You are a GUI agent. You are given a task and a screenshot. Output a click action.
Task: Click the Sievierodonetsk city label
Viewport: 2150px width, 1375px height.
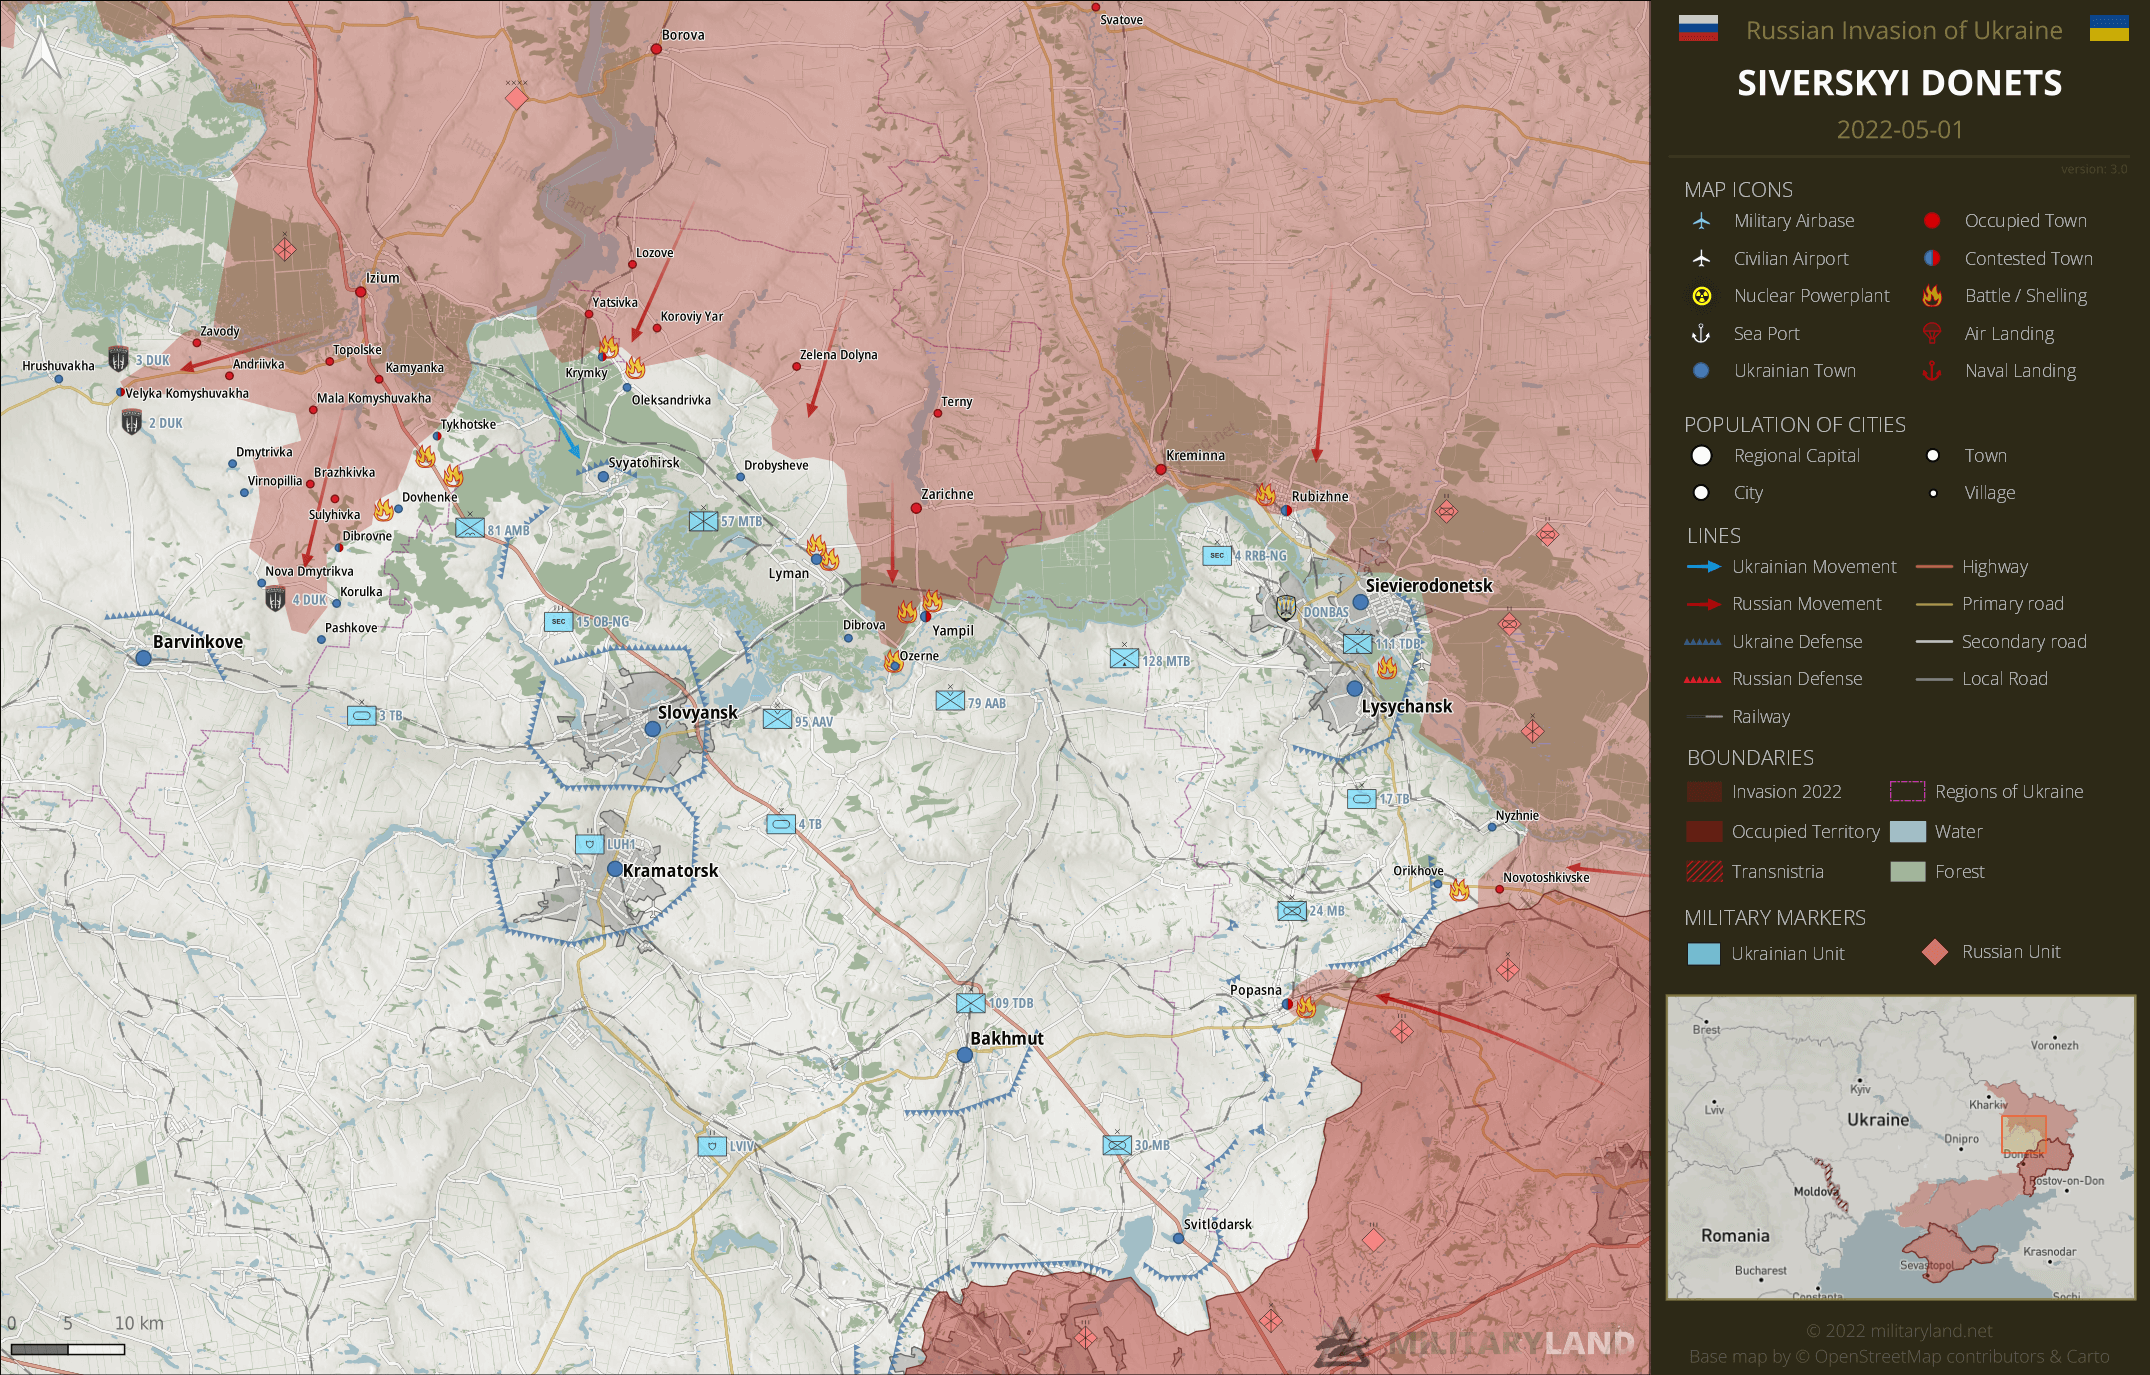(1428, 586)
